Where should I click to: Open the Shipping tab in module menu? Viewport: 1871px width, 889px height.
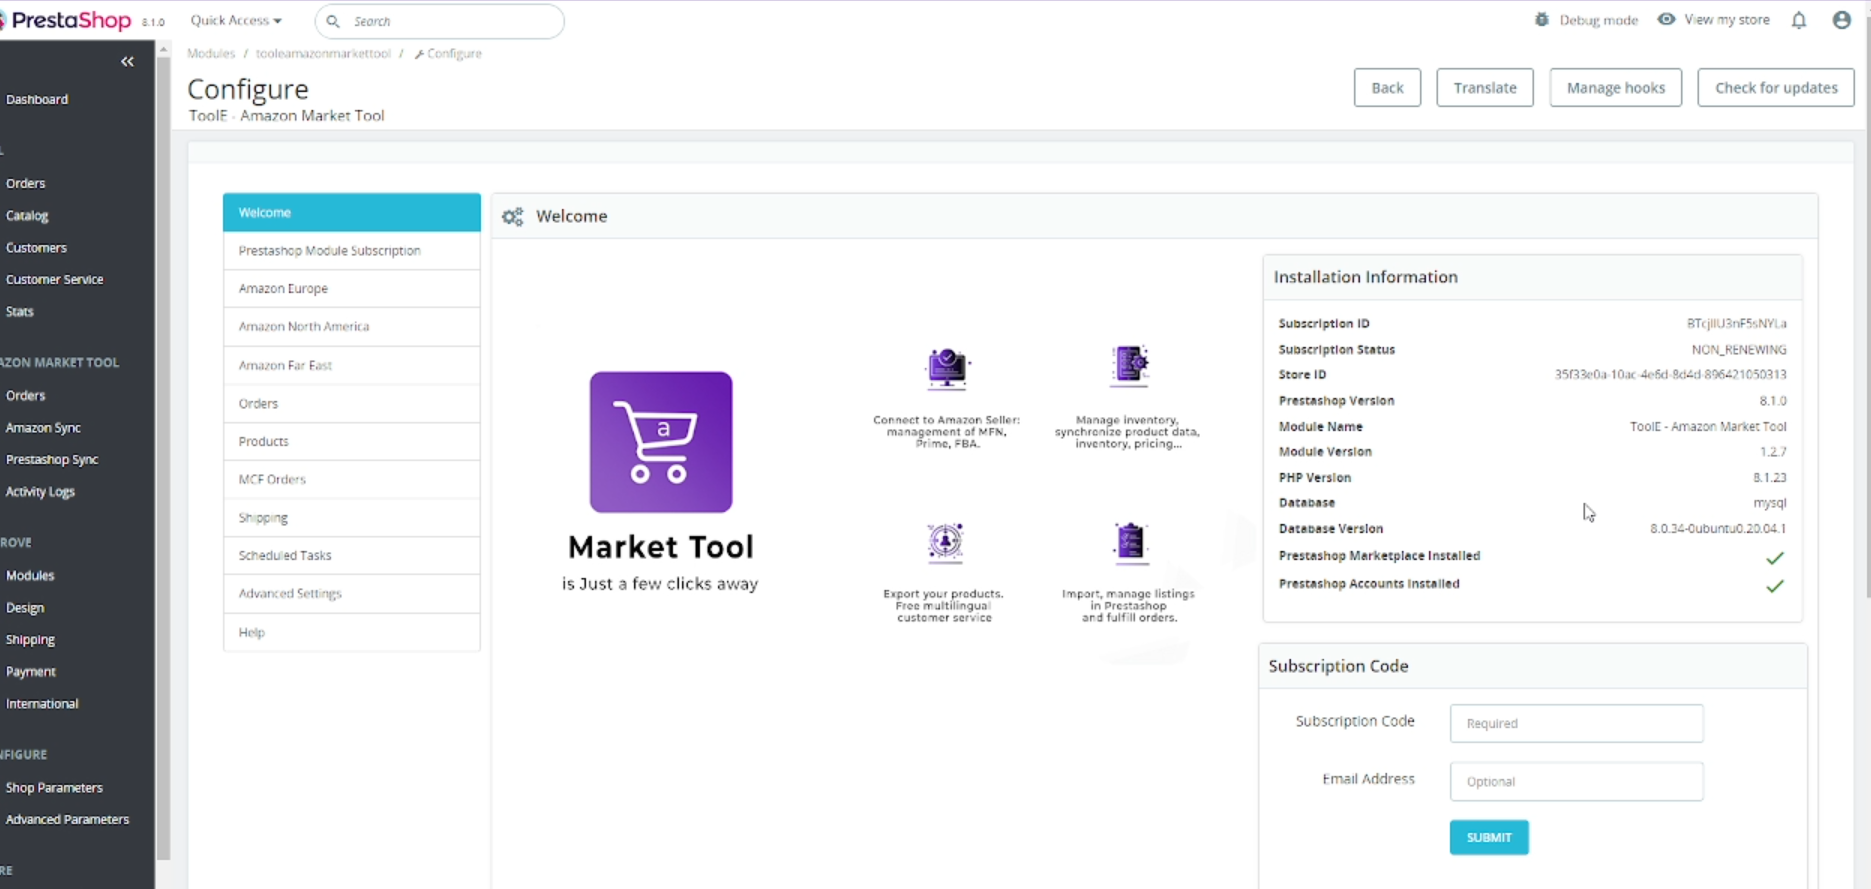(x=352, y=518)
